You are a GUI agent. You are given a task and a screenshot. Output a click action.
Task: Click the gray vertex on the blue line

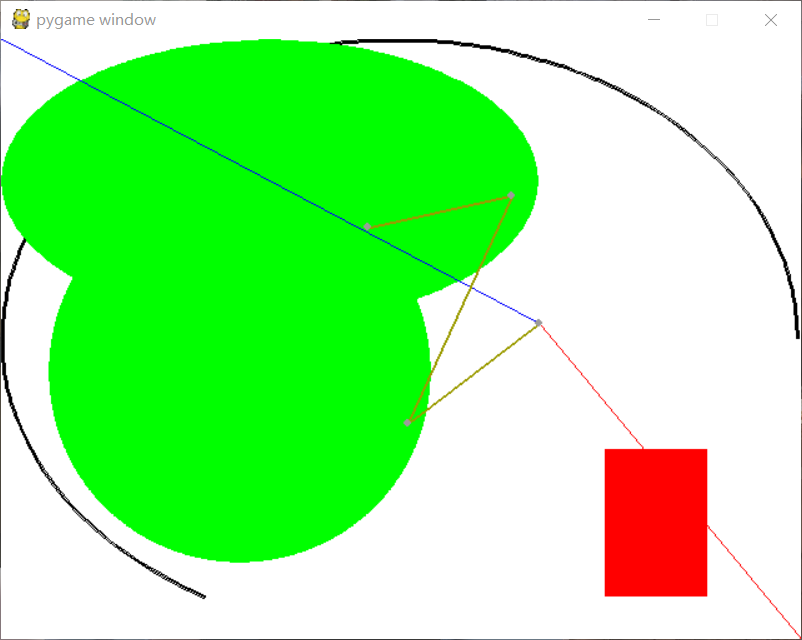[x=367, y=227]
